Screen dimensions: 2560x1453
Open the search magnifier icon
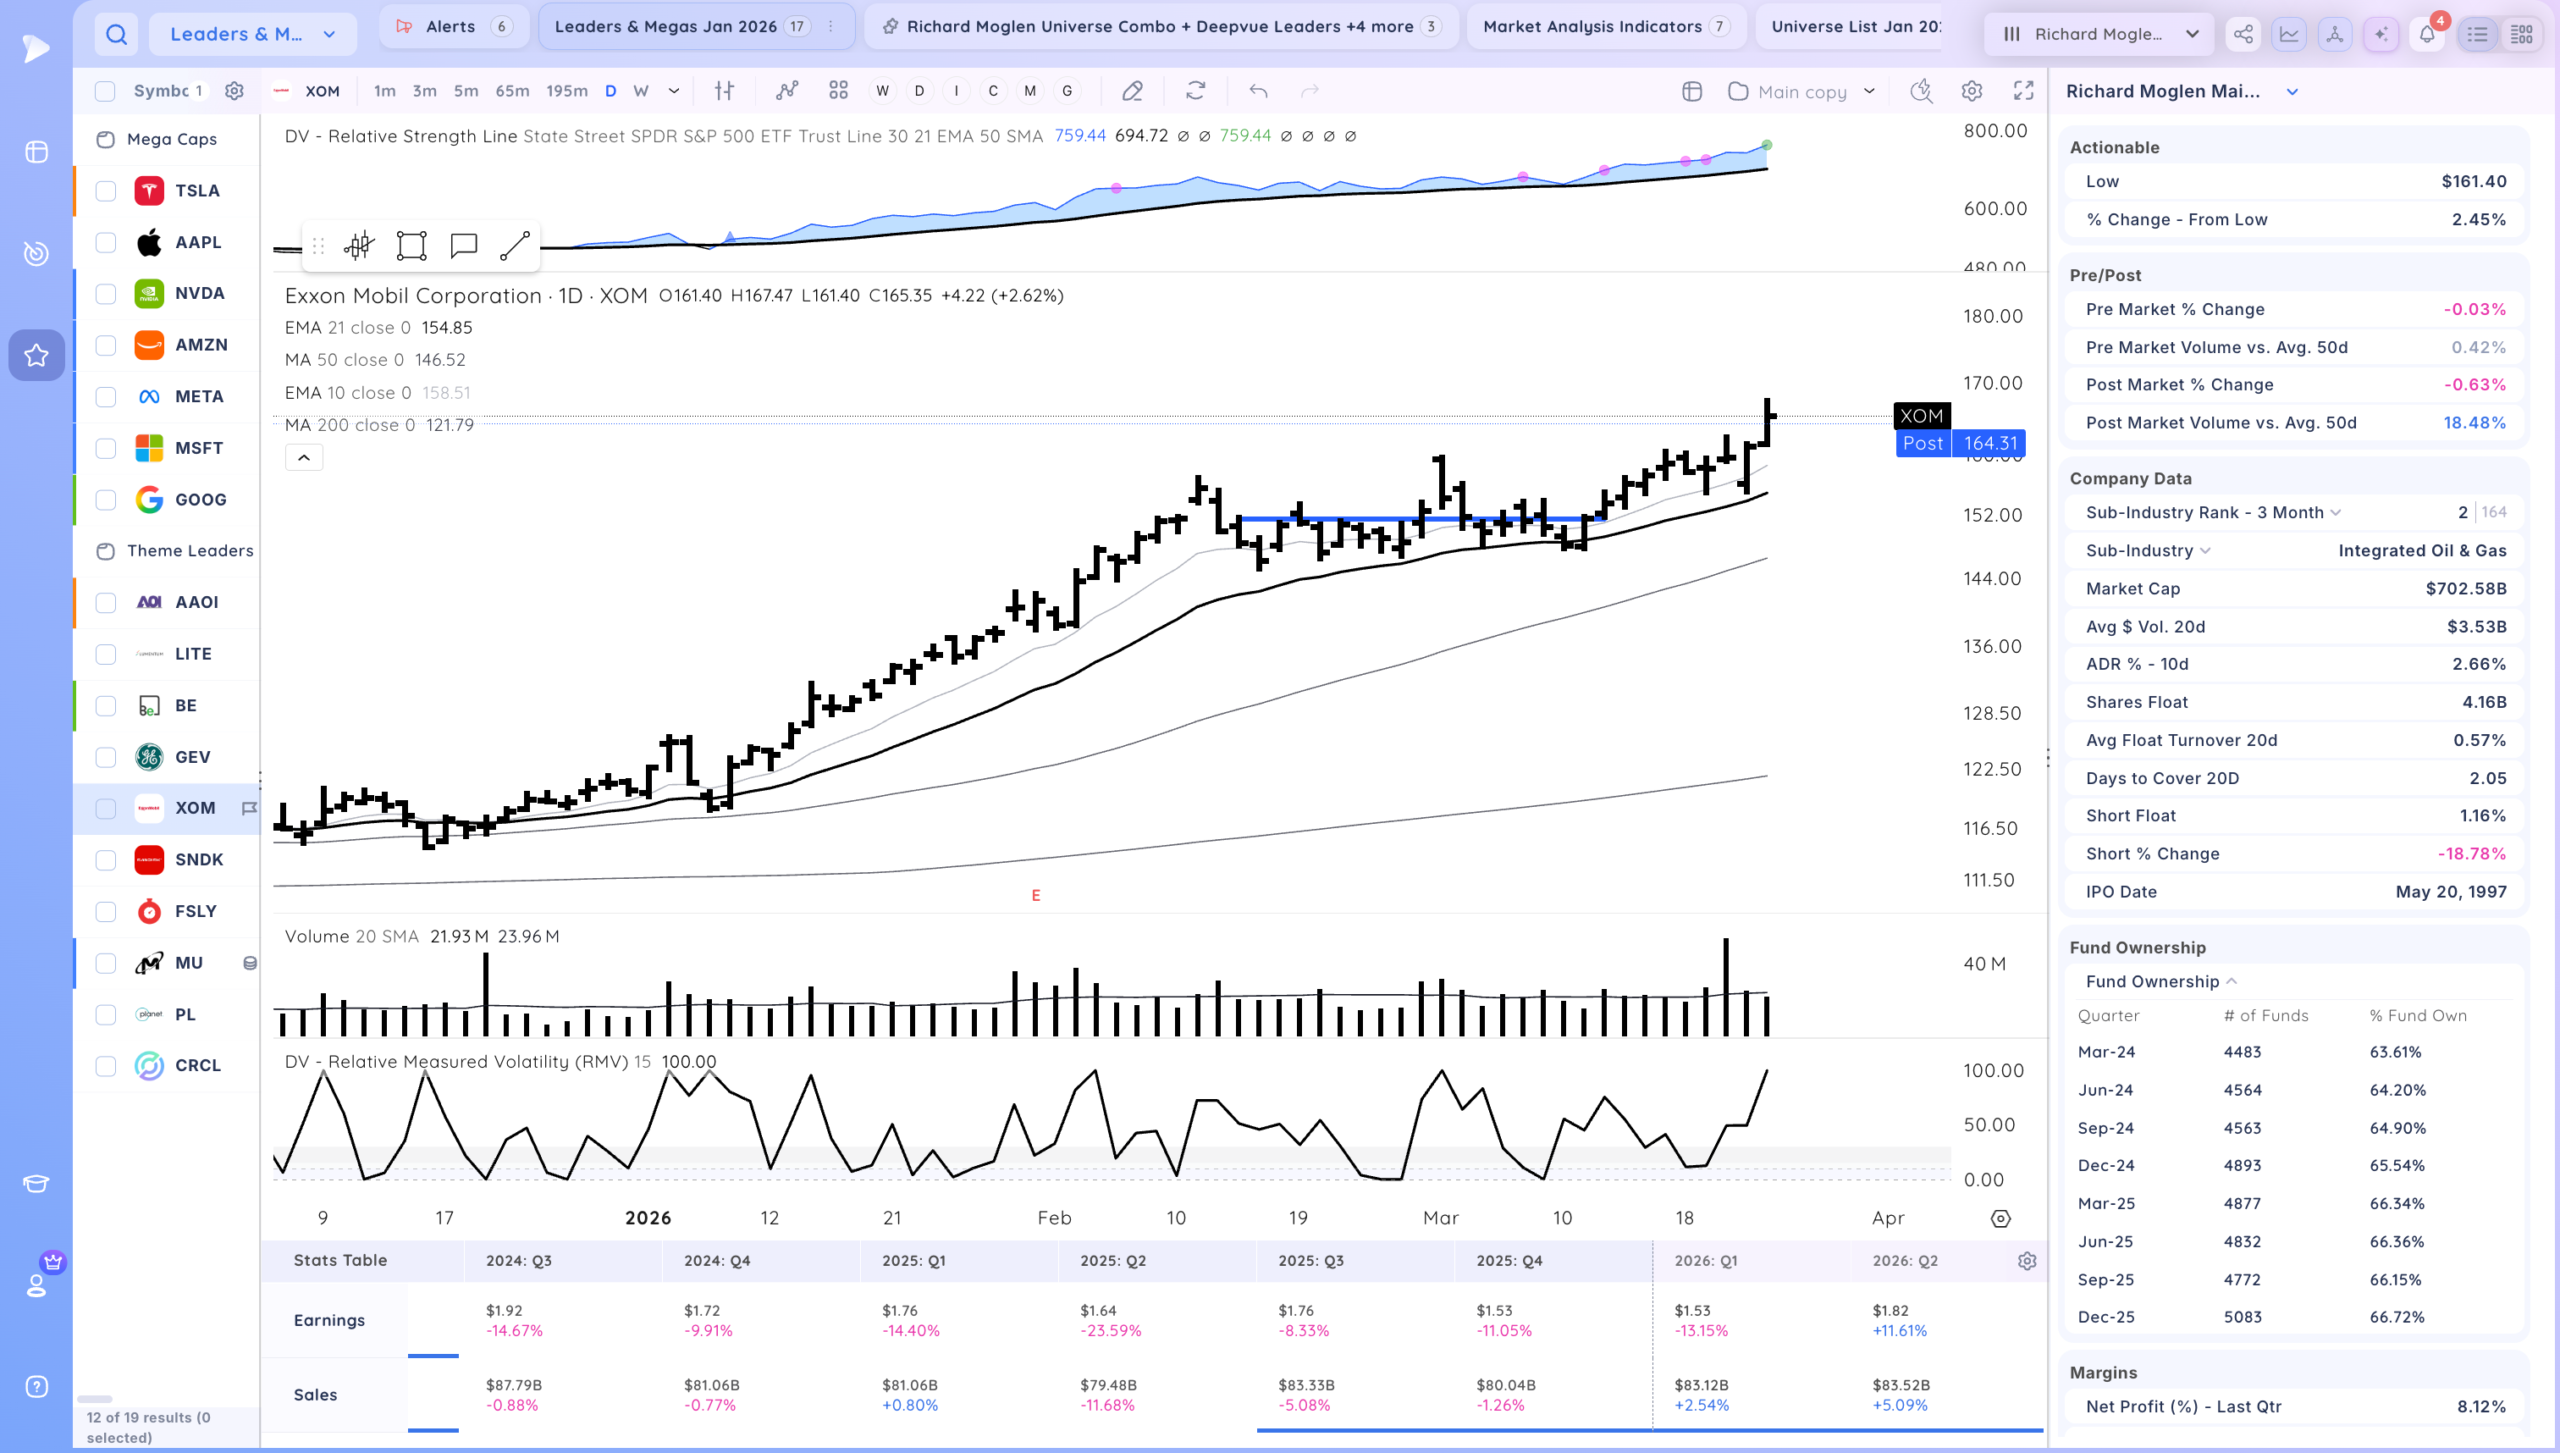pos(116,34)
